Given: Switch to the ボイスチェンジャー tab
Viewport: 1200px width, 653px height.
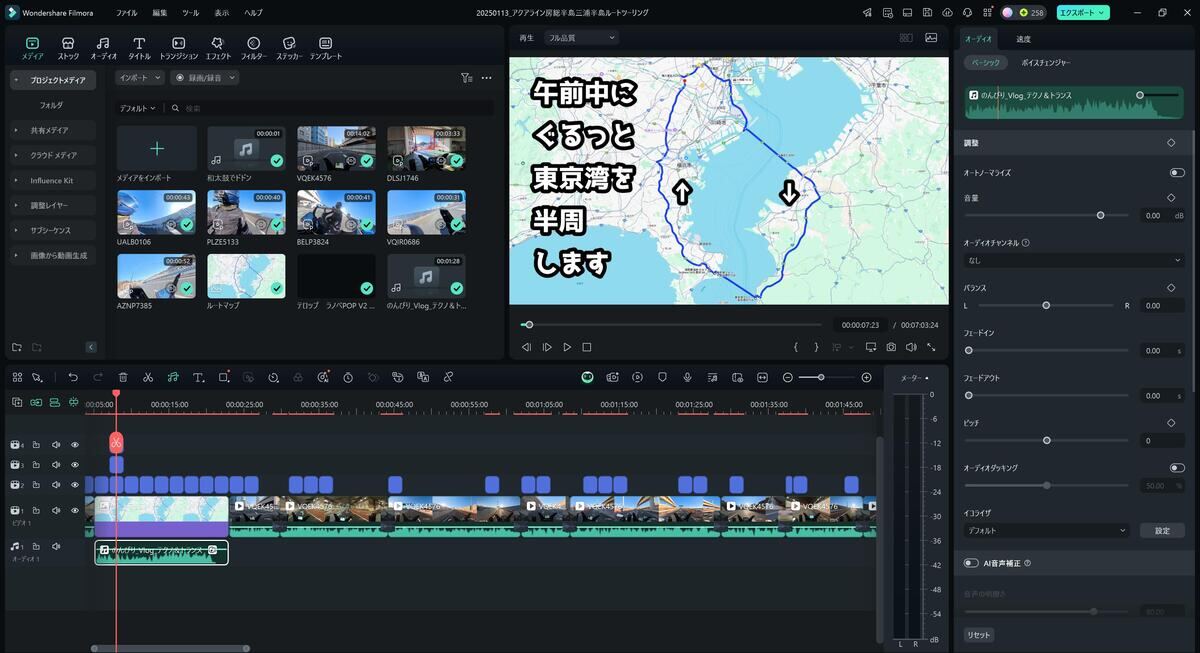Looking at the screenshot, I should 1045,62.
